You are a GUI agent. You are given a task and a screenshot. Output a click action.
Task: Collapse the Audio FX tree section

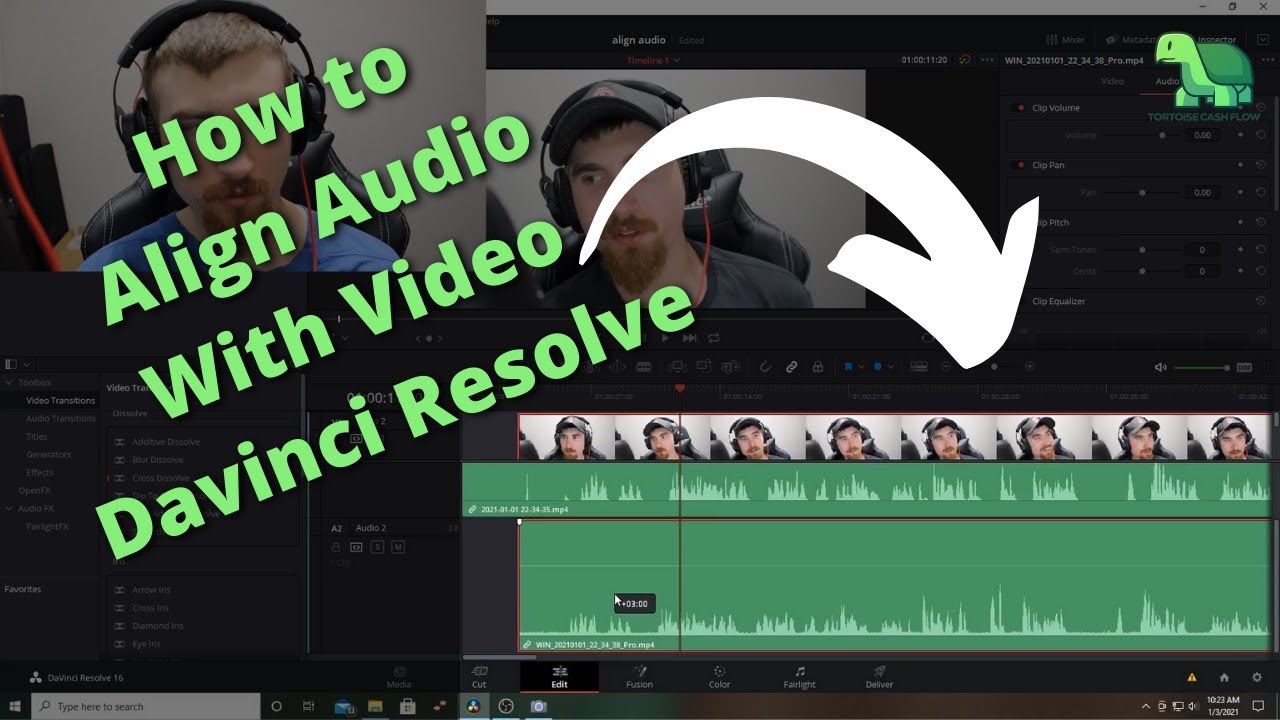point(9,509)
